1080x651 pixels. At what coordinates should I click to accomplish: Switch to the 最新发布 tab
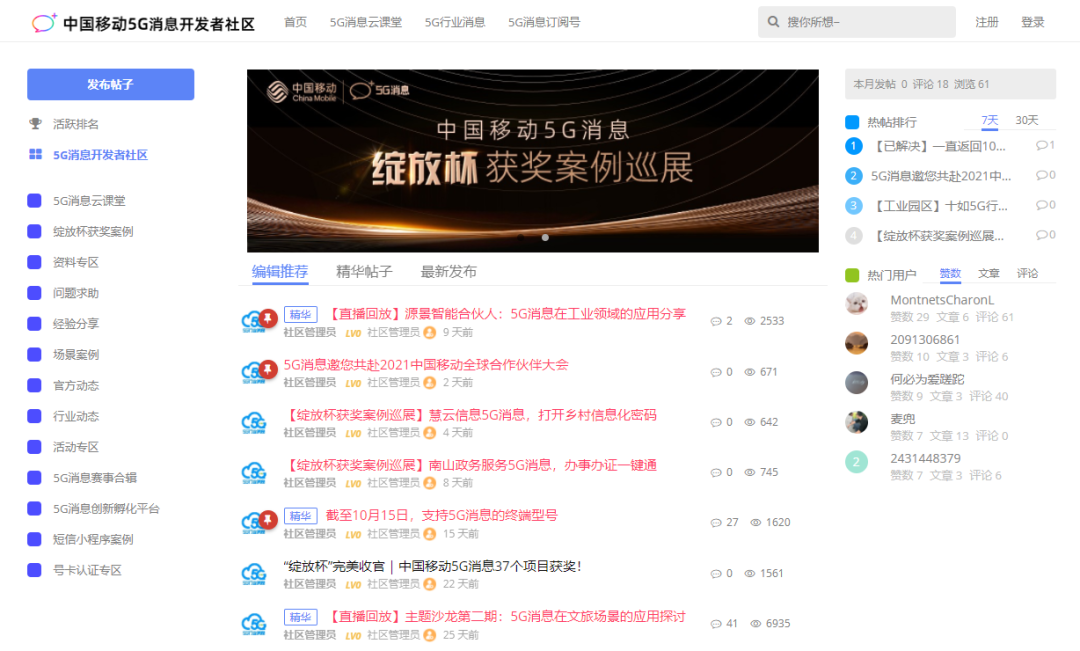point(448,271)
